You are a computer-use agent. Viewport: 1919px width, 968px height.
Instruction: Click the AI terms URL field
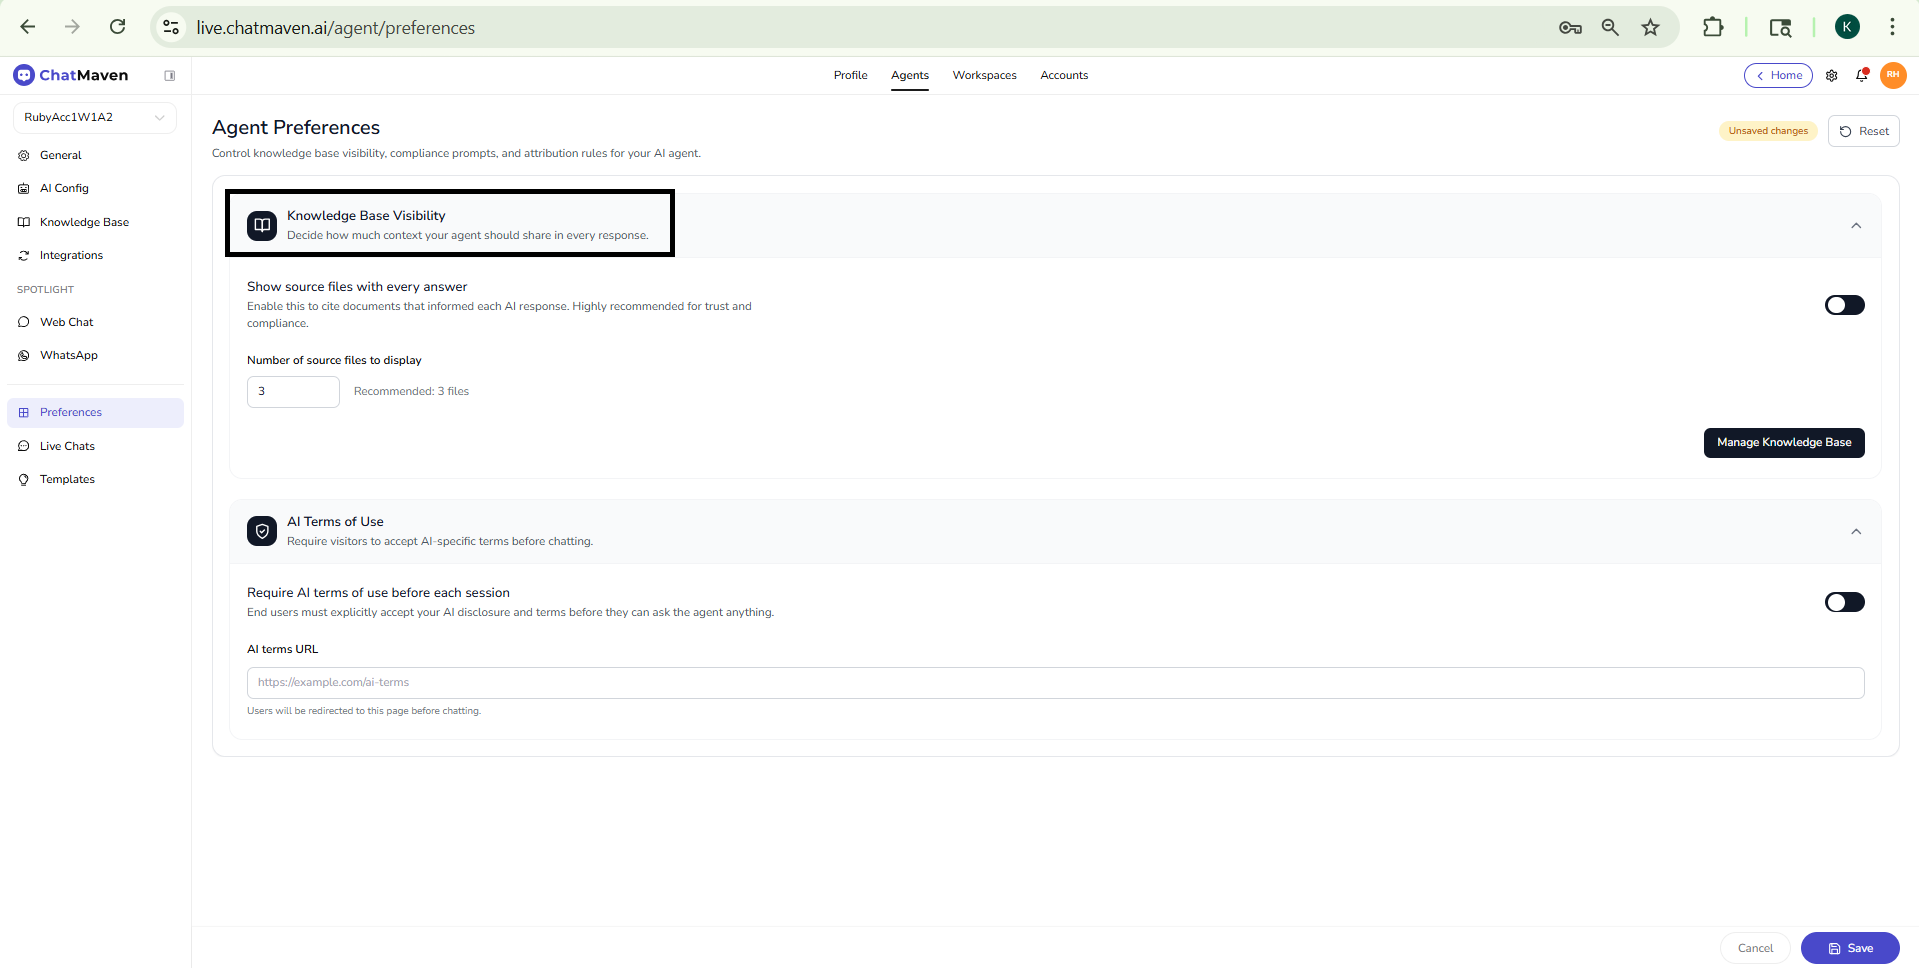[1054, 683]
